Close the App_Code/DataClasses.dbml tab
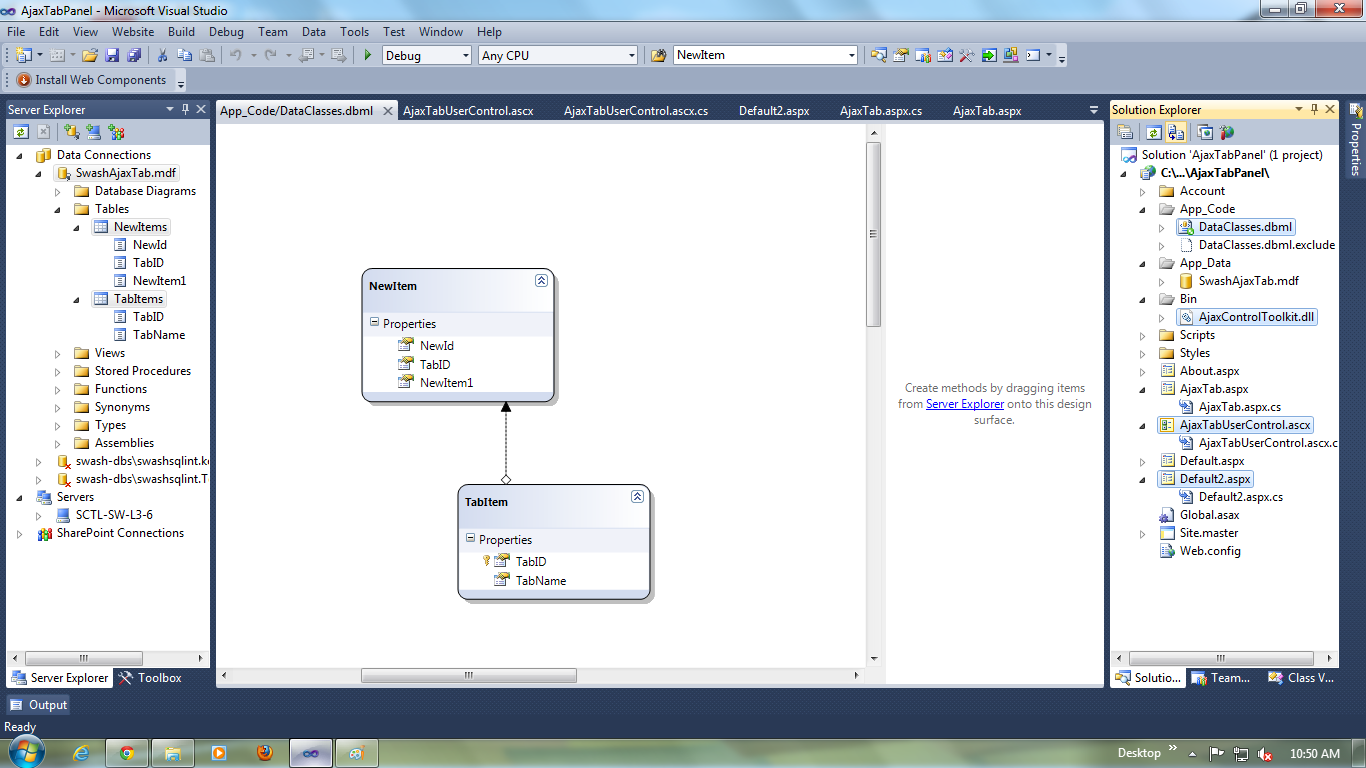 tap(388, 111)
